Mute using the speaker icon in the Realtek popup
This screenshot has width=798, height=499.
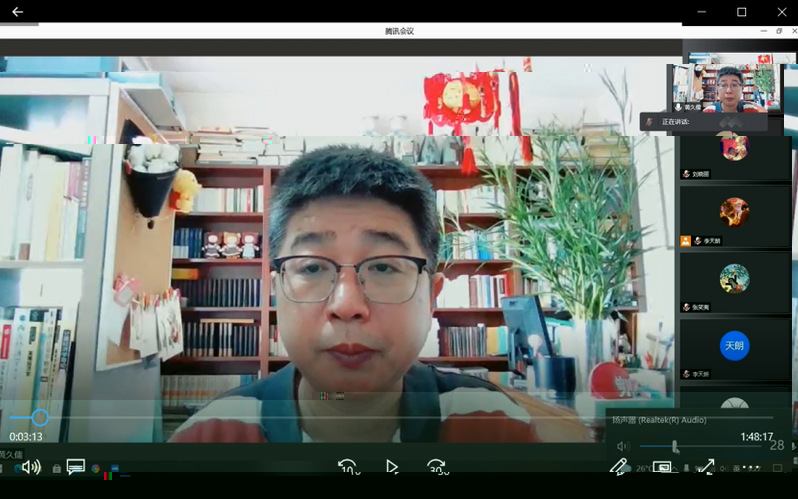pos(622,447)
